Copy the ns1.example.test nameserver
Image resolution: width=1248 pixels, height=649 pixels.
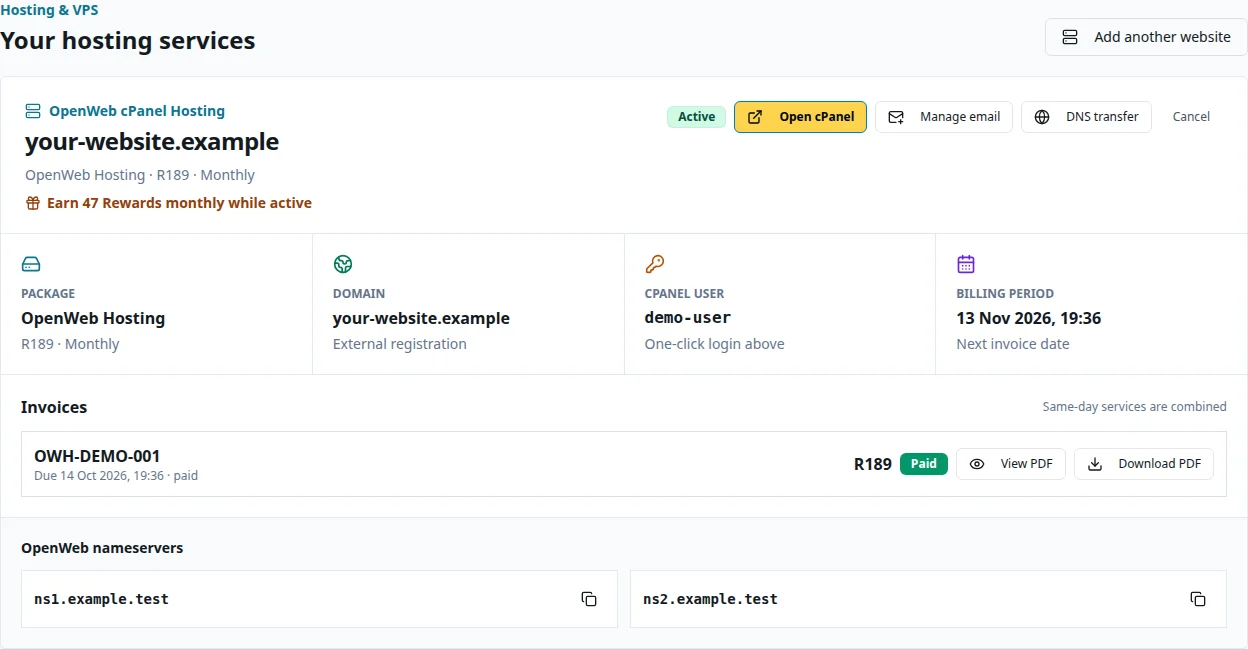coord(589,599)
